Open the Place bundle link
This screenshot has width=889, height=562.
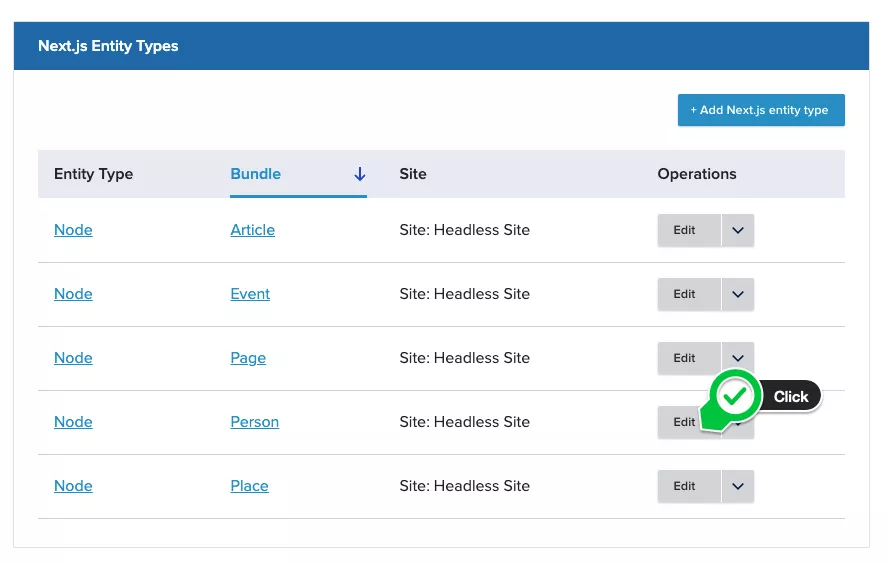coord(249,486)
